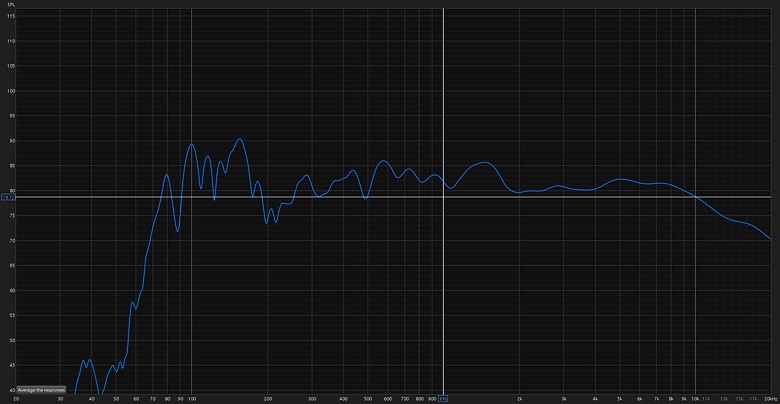
Task: Click the 7k label on frequency axis
Action: tap(657, 399)
